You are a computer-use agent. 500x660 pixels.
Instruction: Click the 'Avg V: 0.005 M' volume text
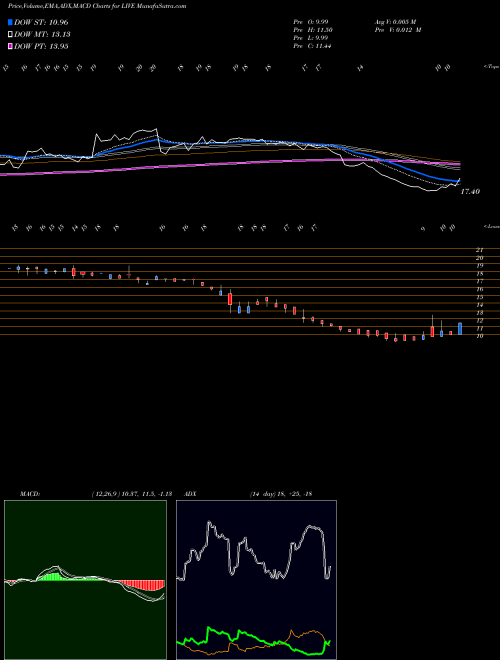coord(395,21)
